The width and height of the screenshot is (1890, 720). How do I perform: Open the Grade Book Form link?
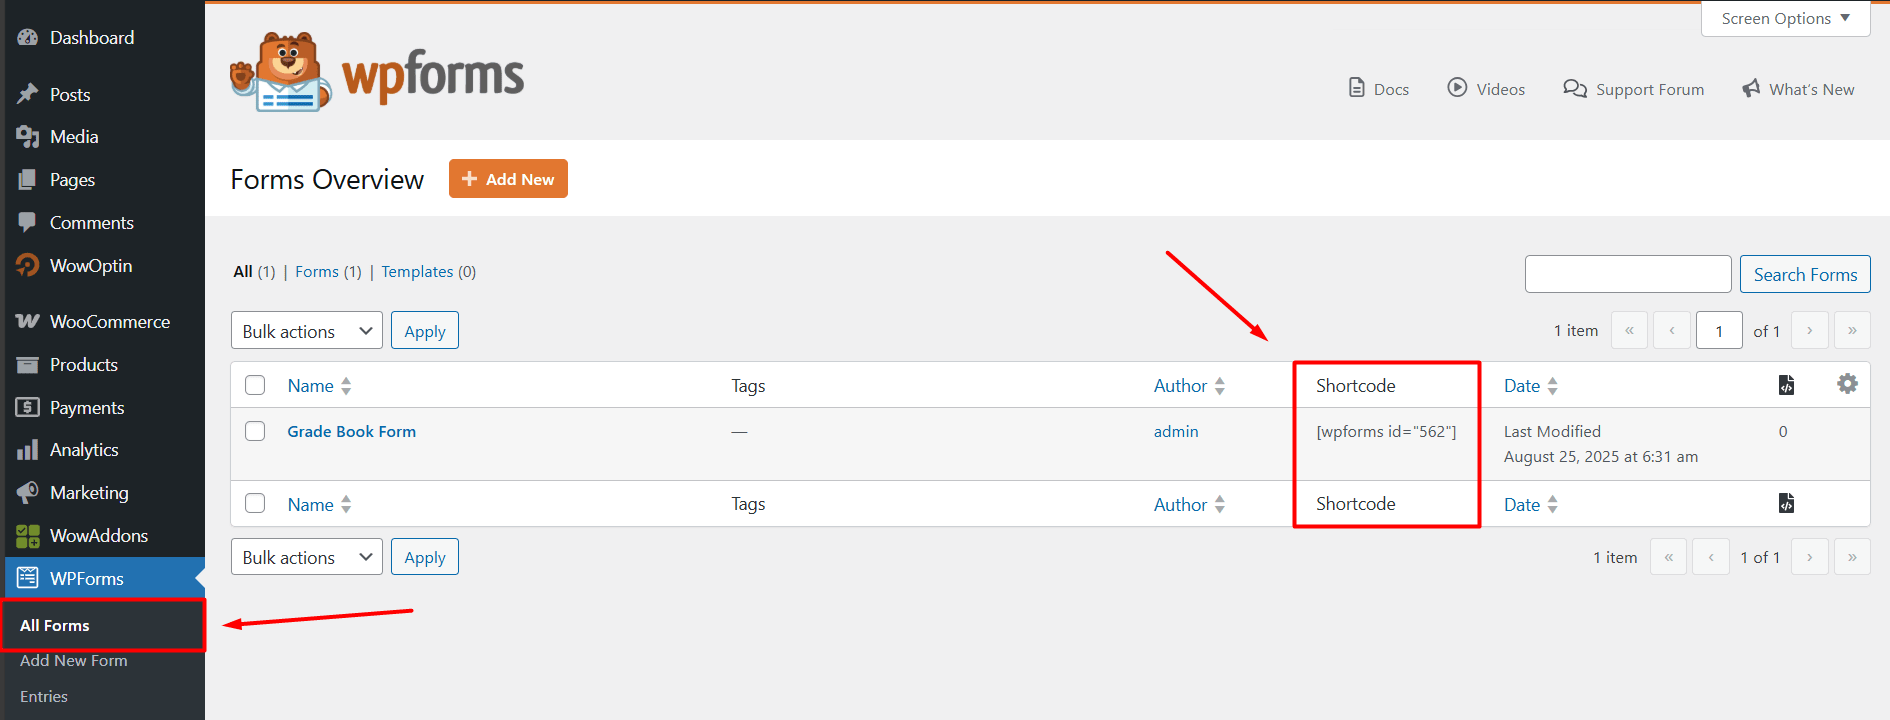351,431
